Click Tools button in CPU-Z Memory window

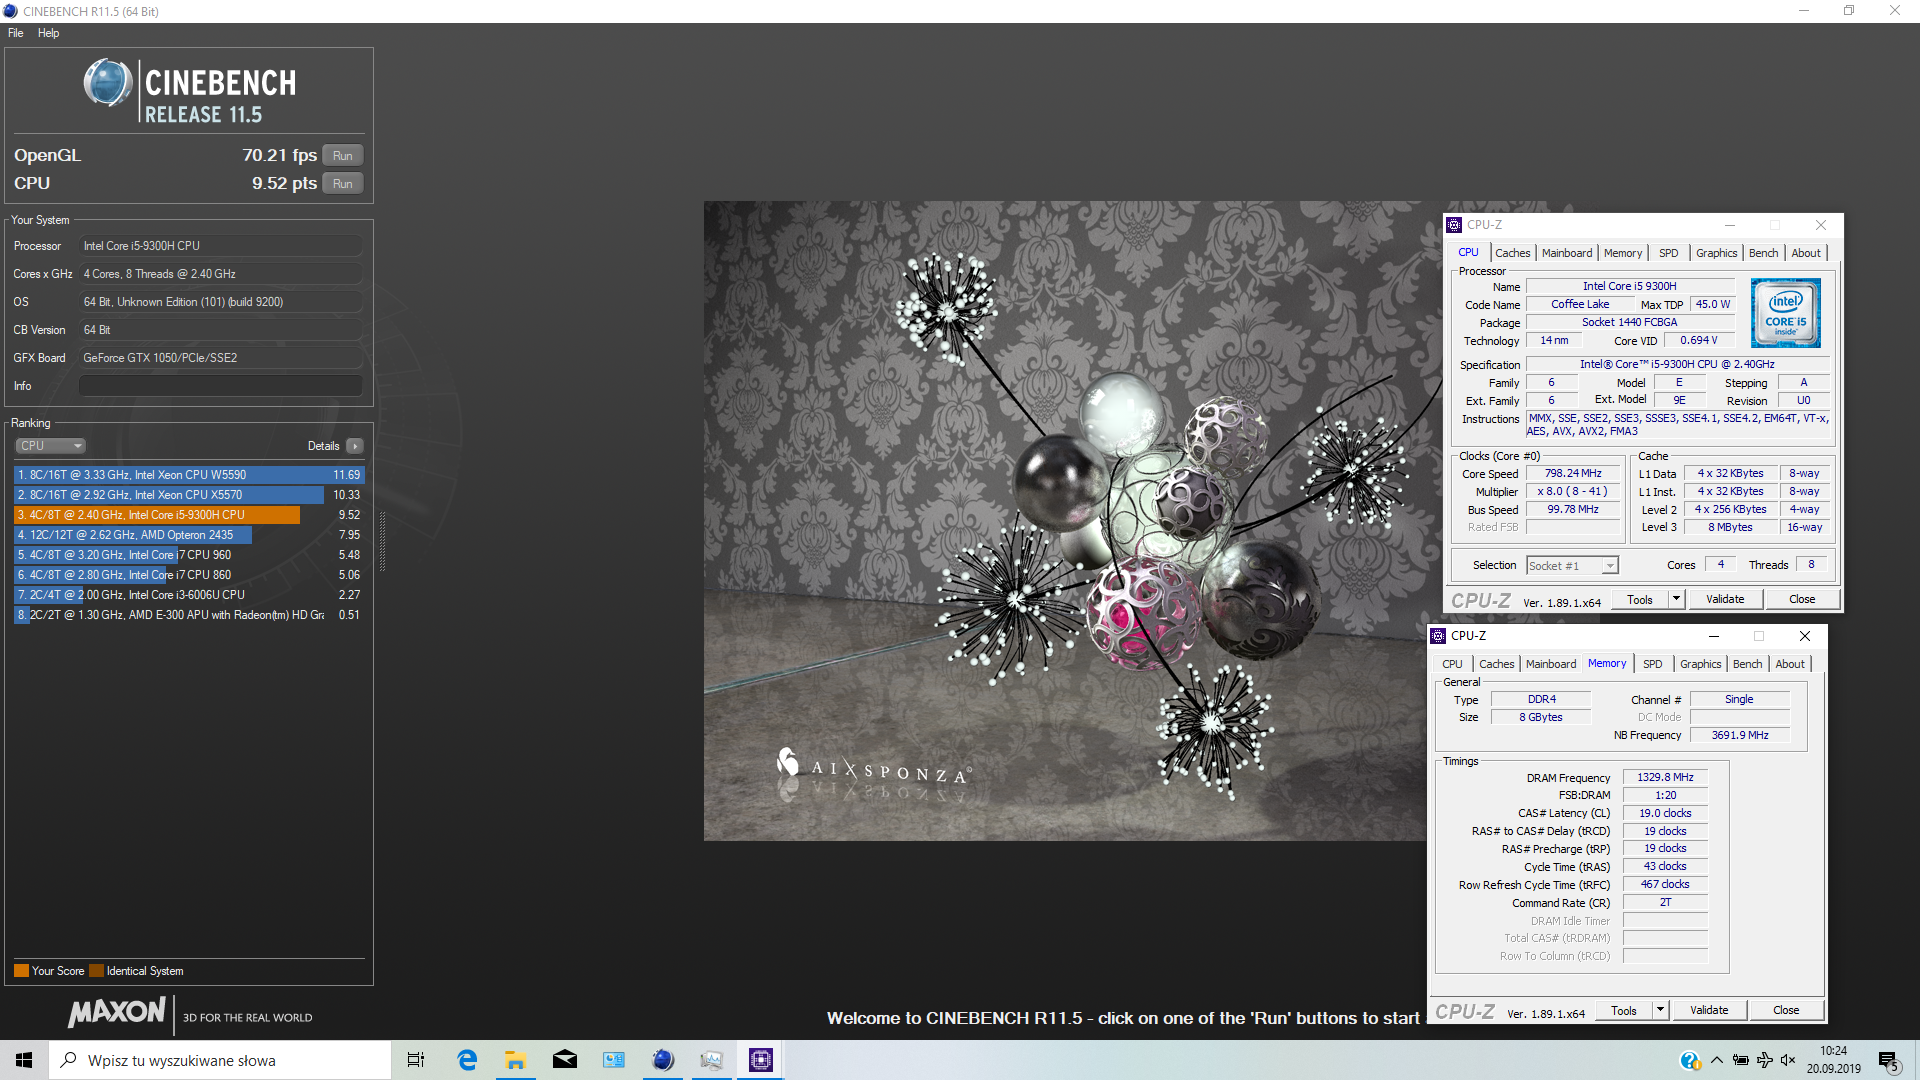pos(1624,1010)
